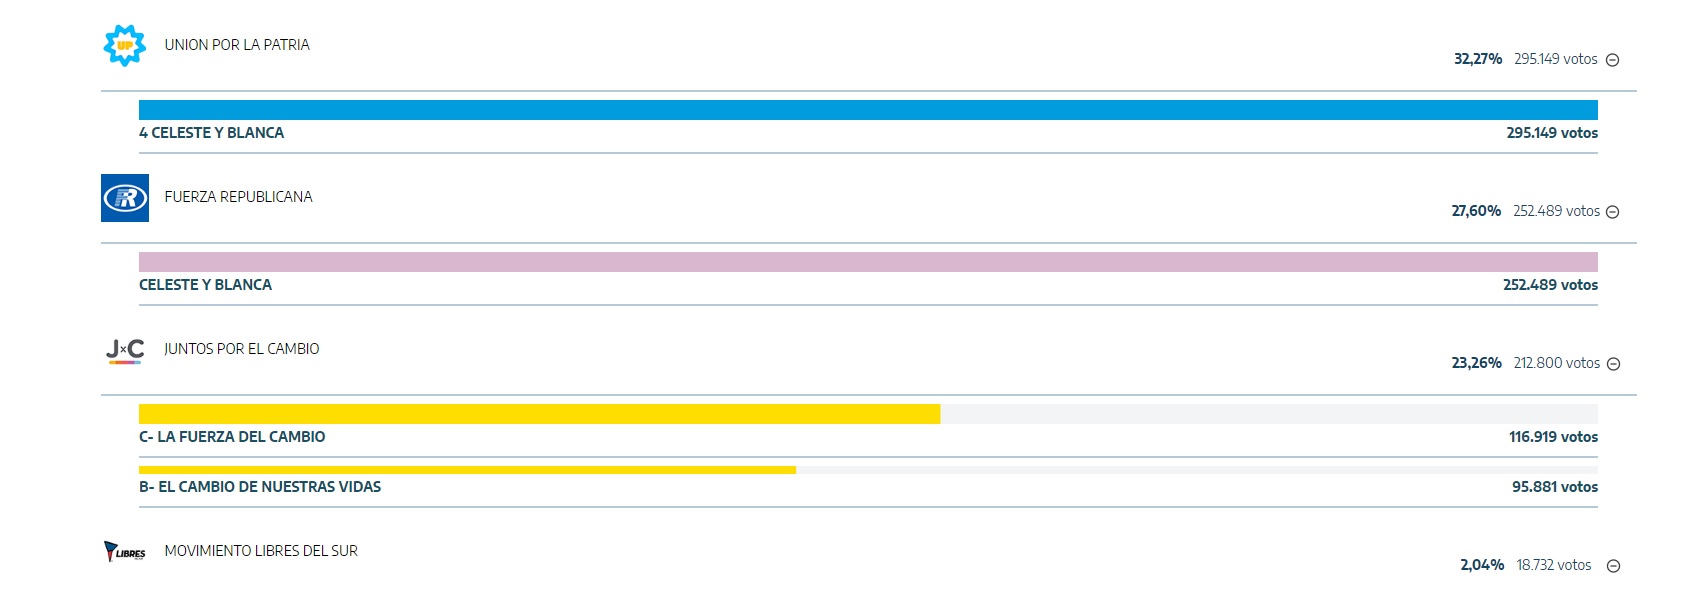Click the Fuerza Republicana party logo
1695x593 pixels.
(x=125, y=198)
